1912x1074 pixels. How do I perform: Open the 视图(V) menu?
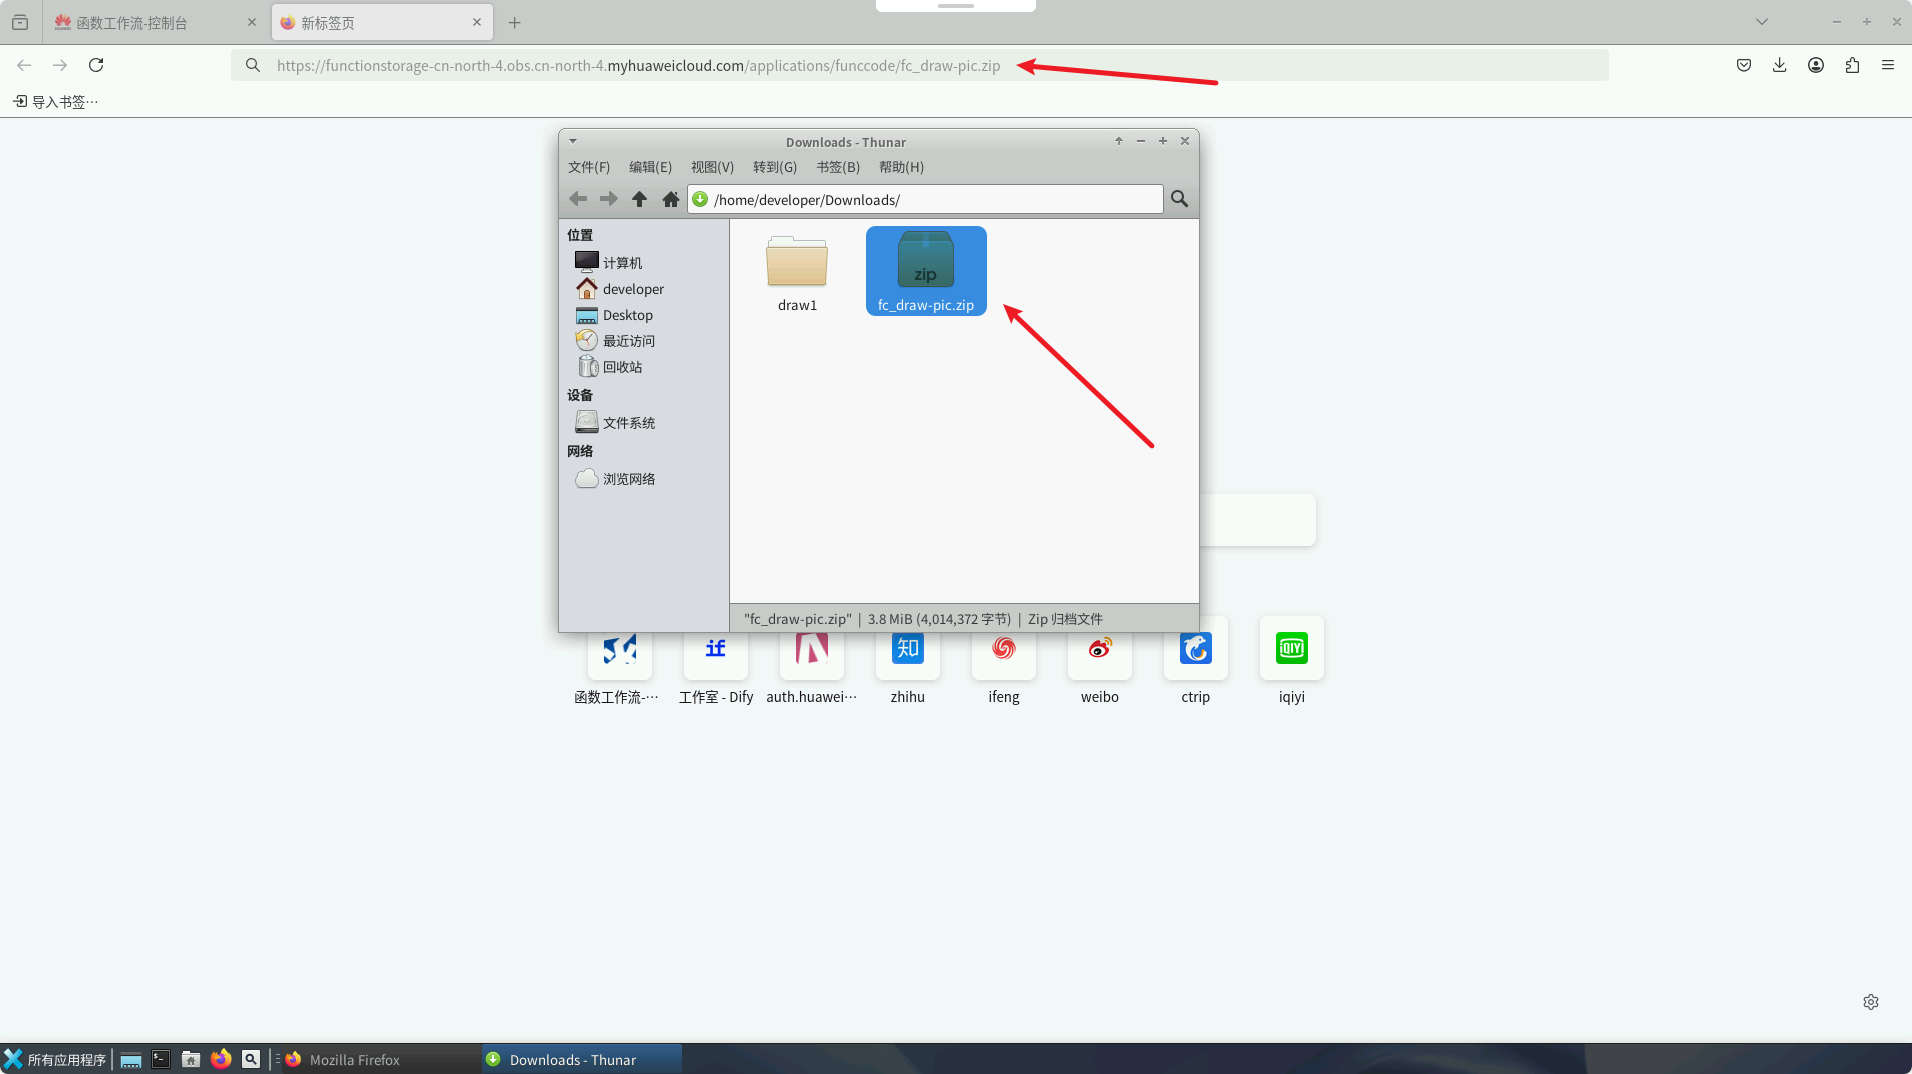(x=711, y=167)
